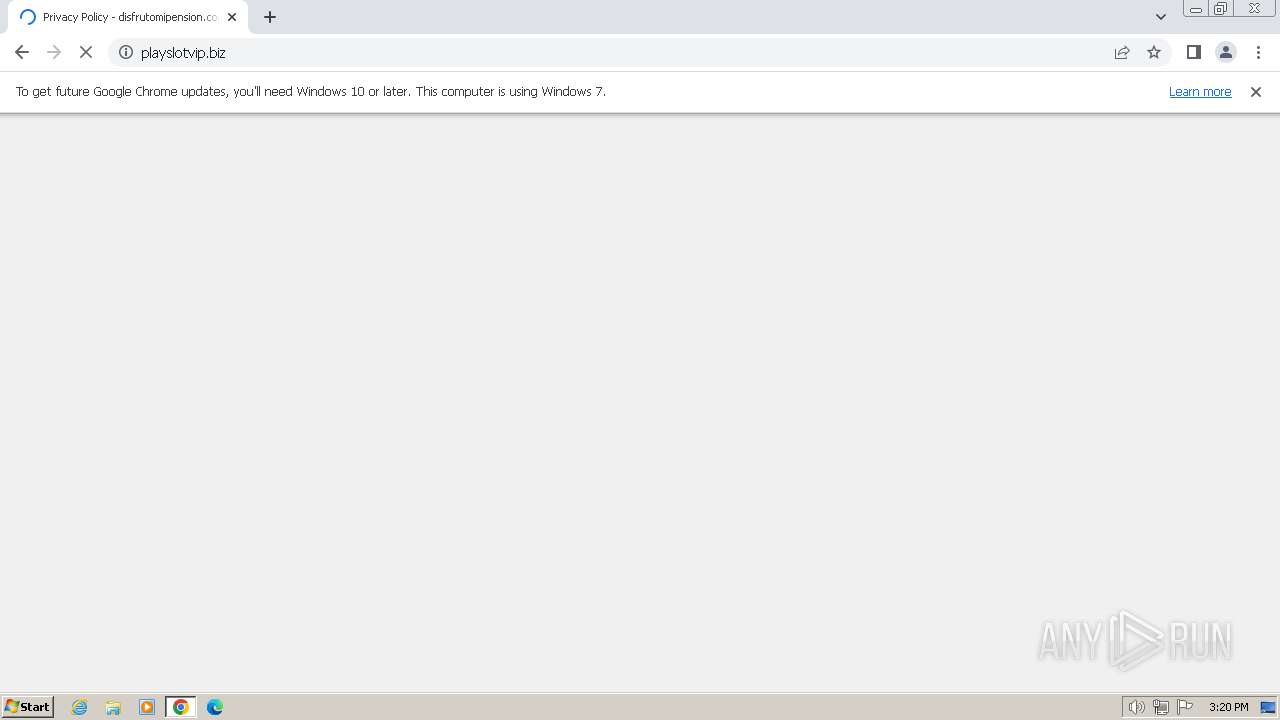Open Action Center flag icon

[x=1185, y=707]
